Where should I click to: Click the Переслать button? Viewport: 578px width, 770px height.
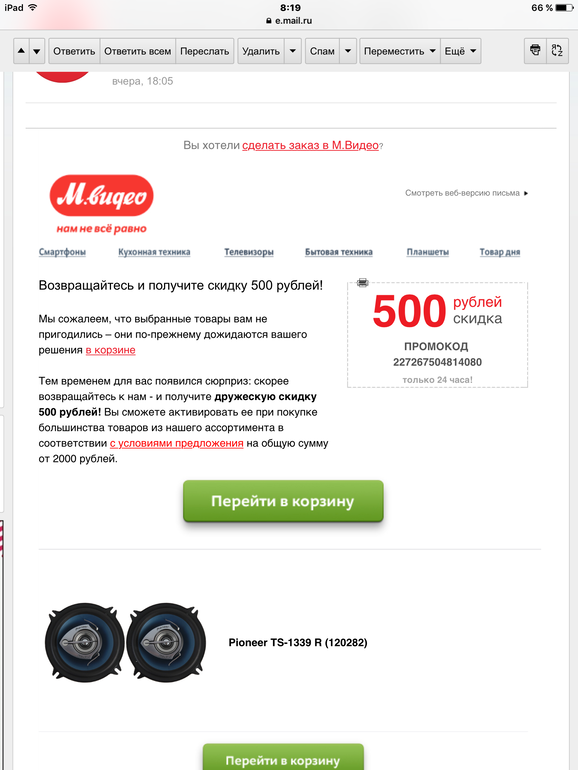click(205, 51)
